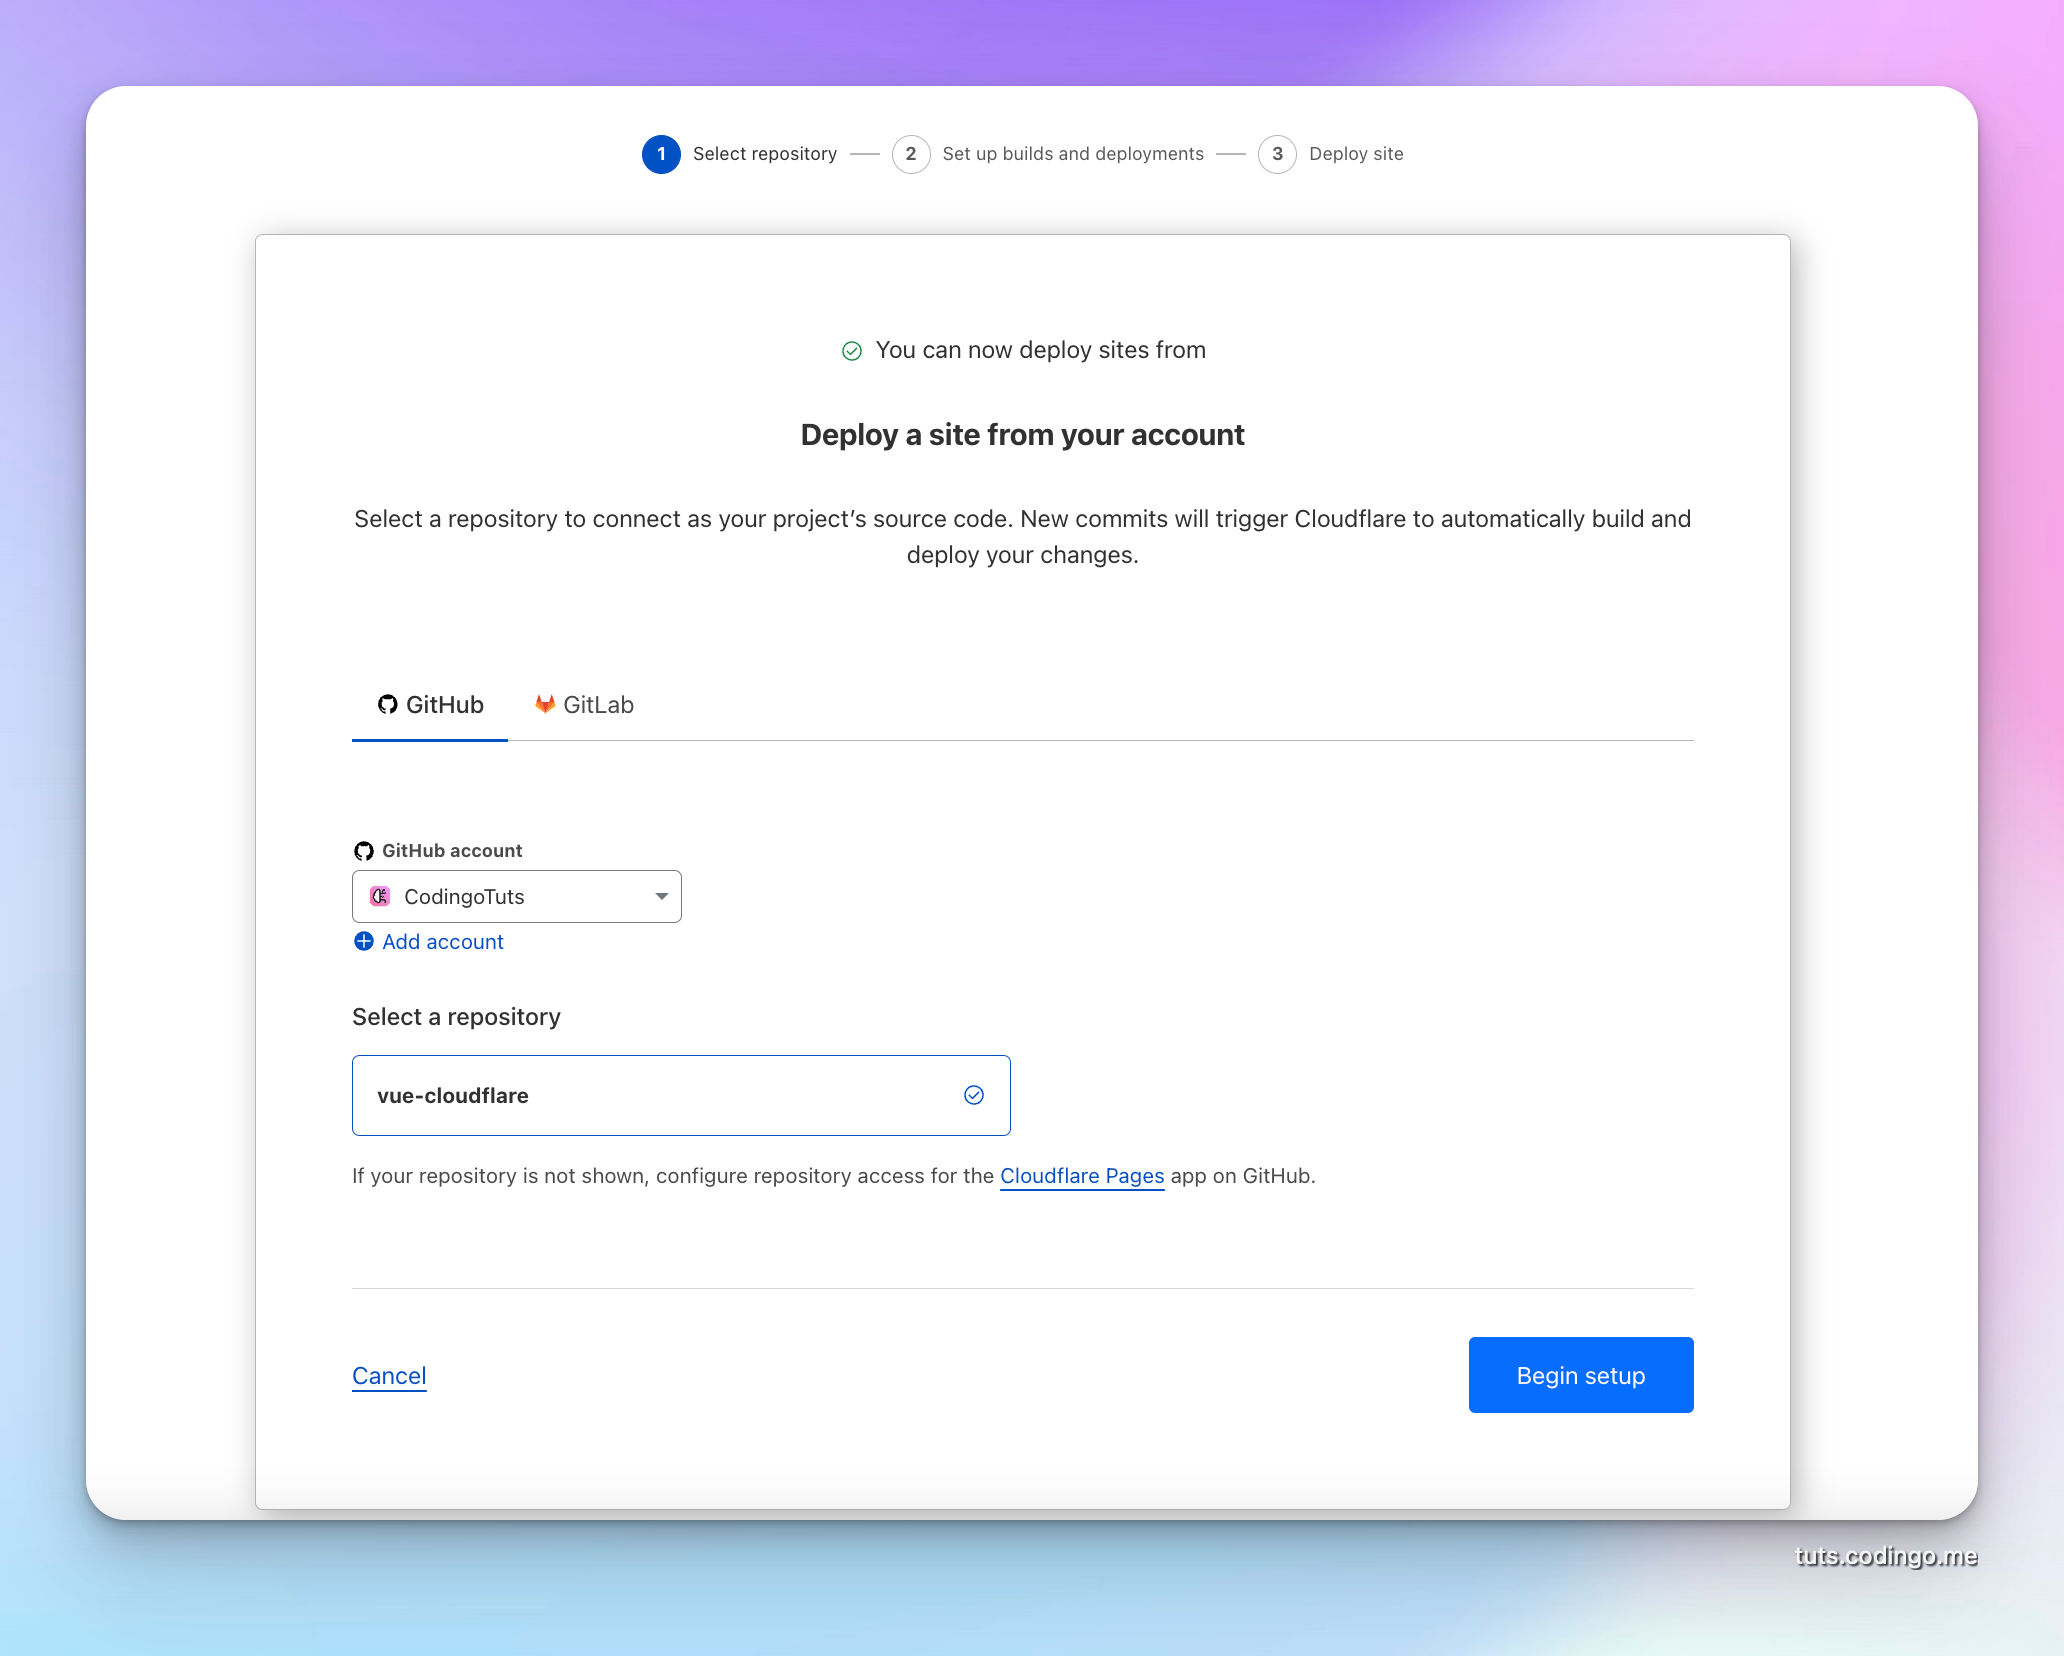Click 'You can now deploy sites from' message
Viewport: 2064px width, 1656px height.
pos(1041,350)
